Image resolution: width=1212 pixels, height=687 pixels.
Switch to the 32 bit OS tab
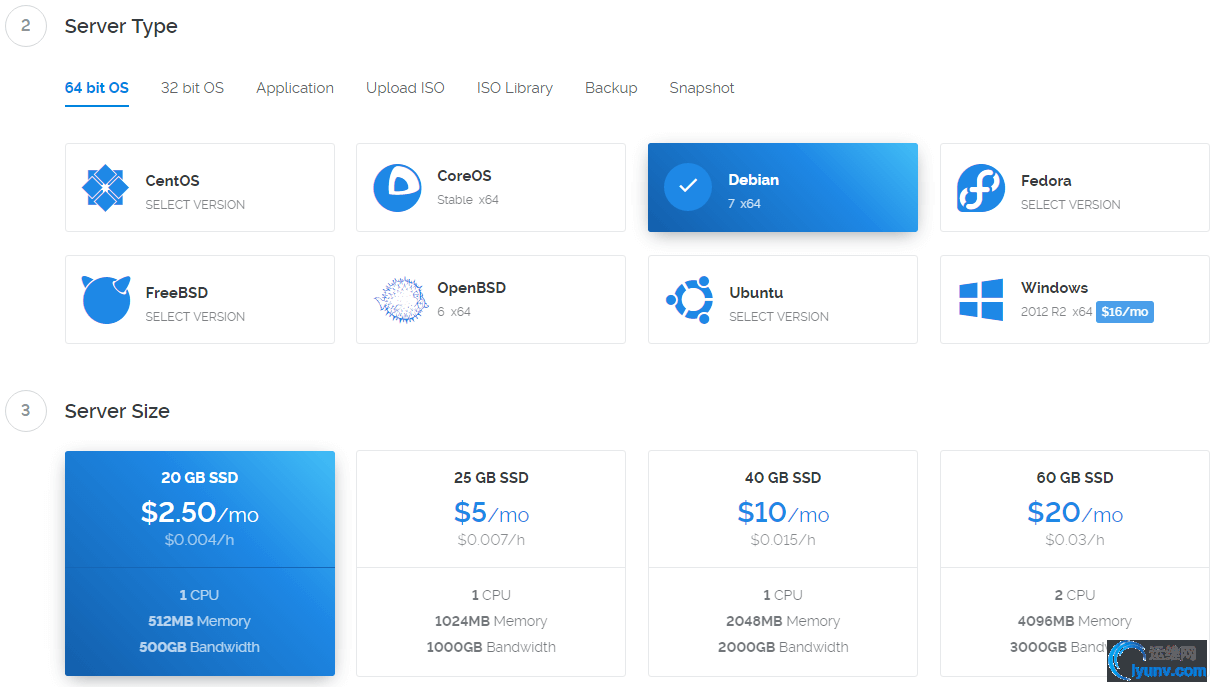[x=192, y=88]
